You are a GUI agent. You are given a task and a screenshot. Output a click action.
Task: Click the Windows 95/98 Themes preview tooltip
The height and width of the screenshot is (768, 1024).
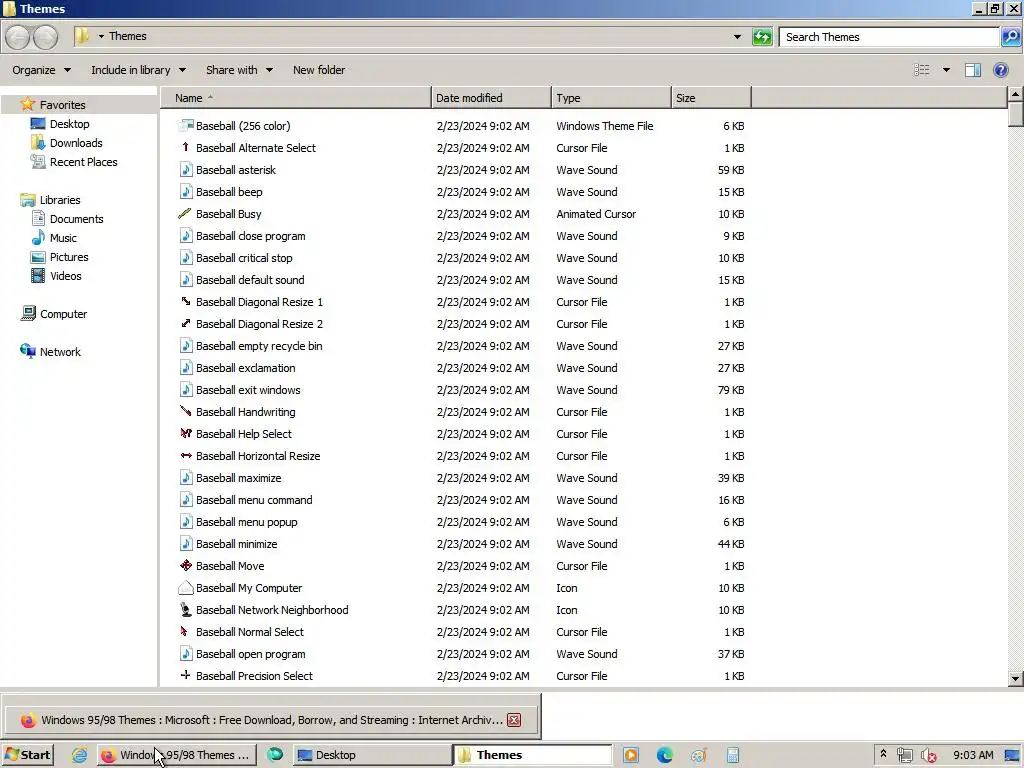pyautogui.click(x=271, y=720)
